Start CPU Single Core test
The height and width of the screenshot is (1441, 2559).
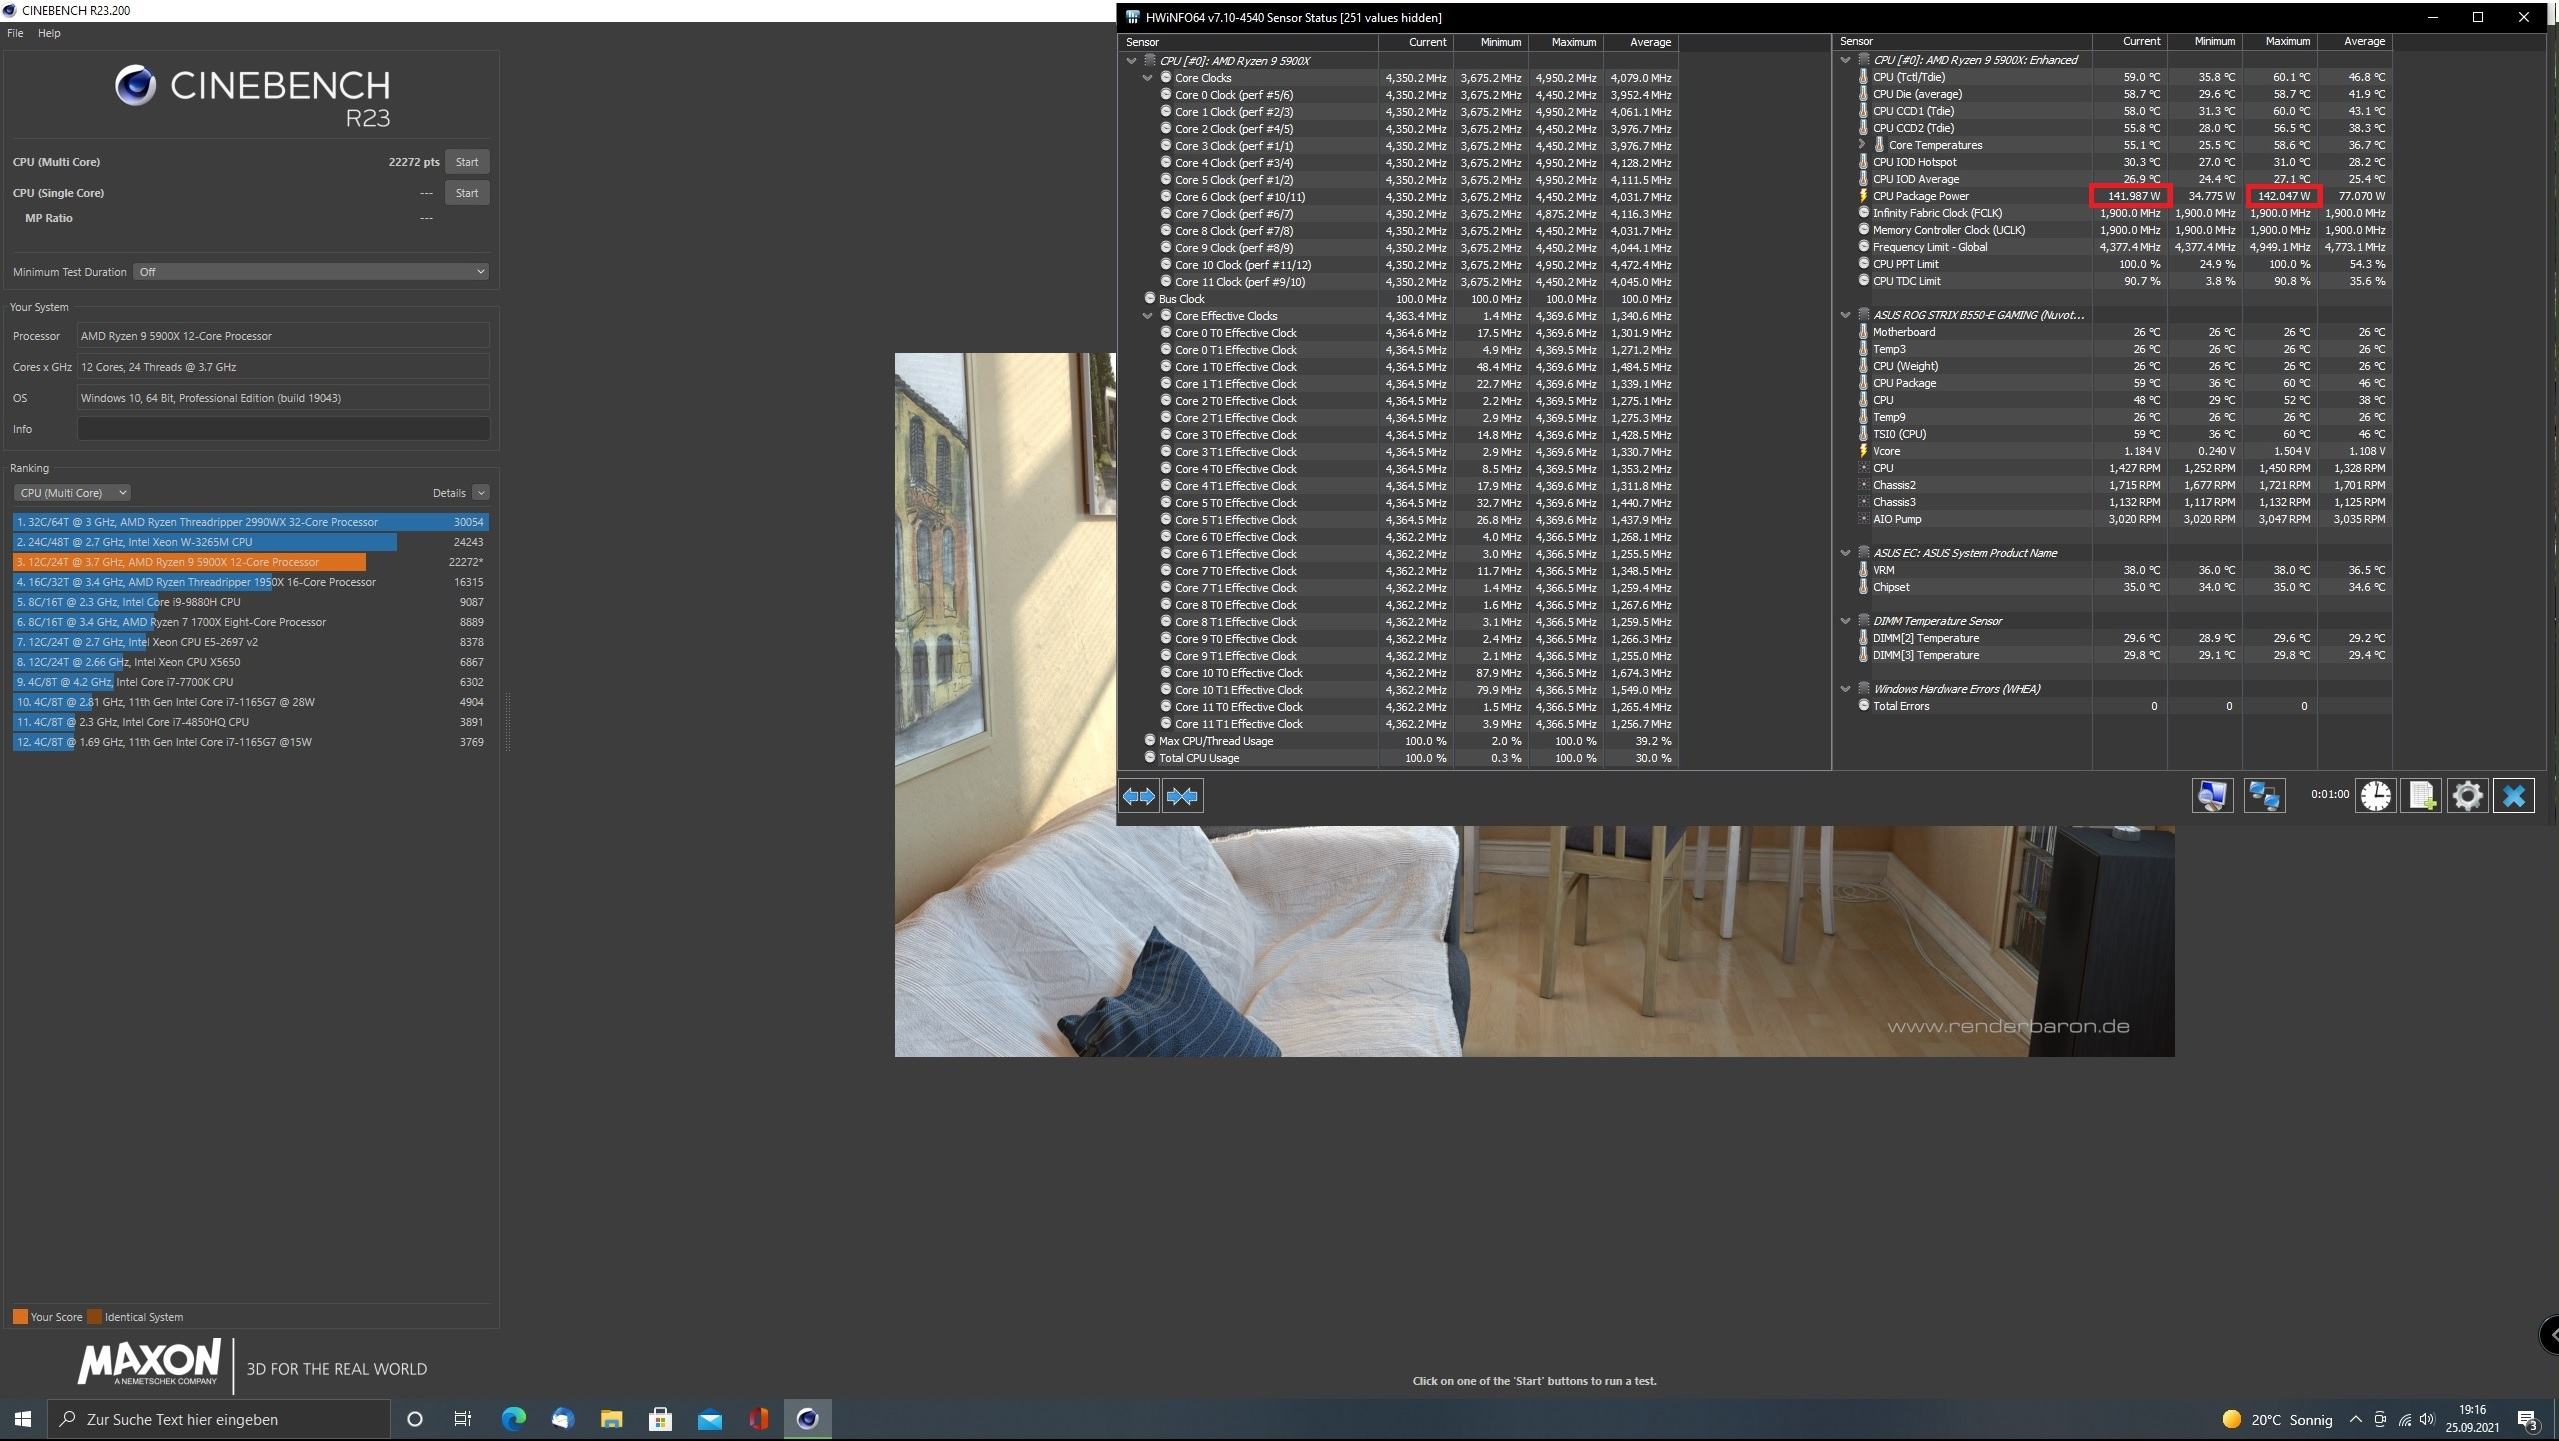click(x=467, y=193)
